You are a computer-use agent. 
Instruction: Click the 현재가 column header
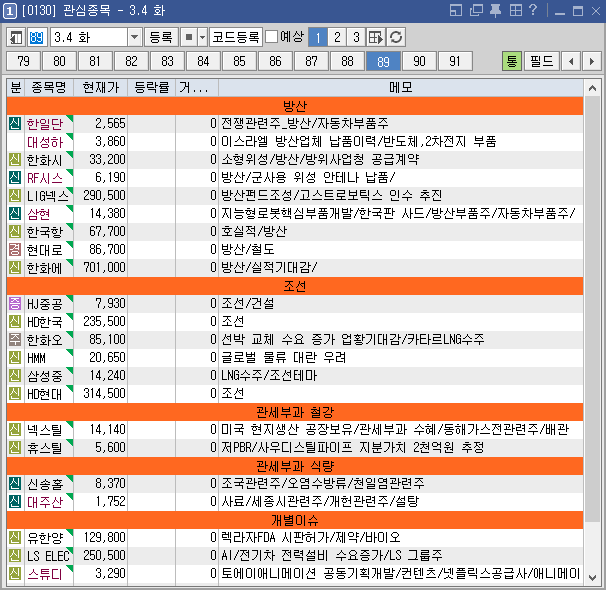click(100, 88)
